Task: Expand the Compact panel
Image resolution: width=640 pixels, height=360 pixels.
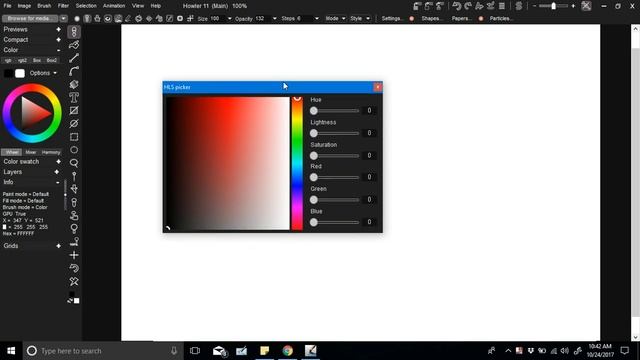Action: pos(58,40)
